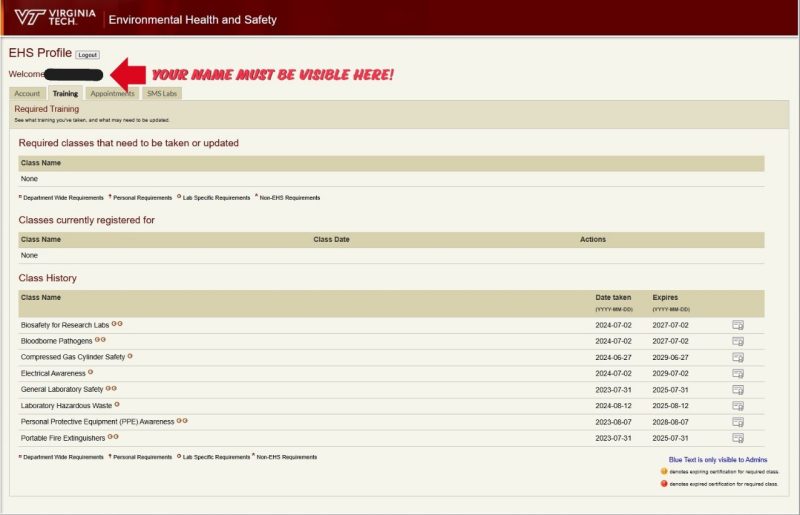The image size is (800, 515).
Task: Click the Class Date column header
Action: [x=331, y=239]
